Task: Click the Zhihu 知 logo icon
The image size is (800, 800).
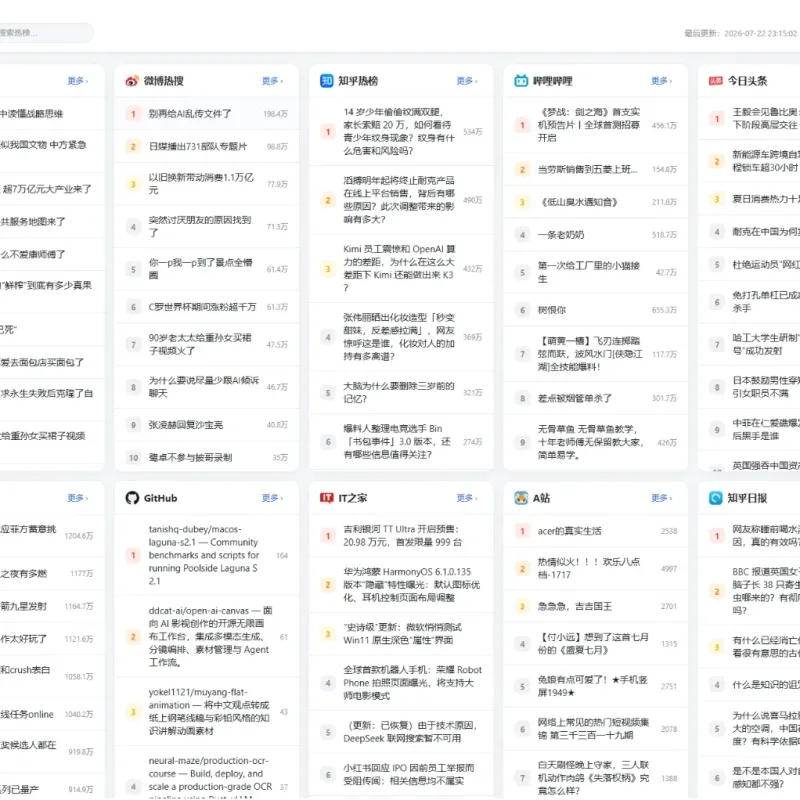Action: (327, 81)
